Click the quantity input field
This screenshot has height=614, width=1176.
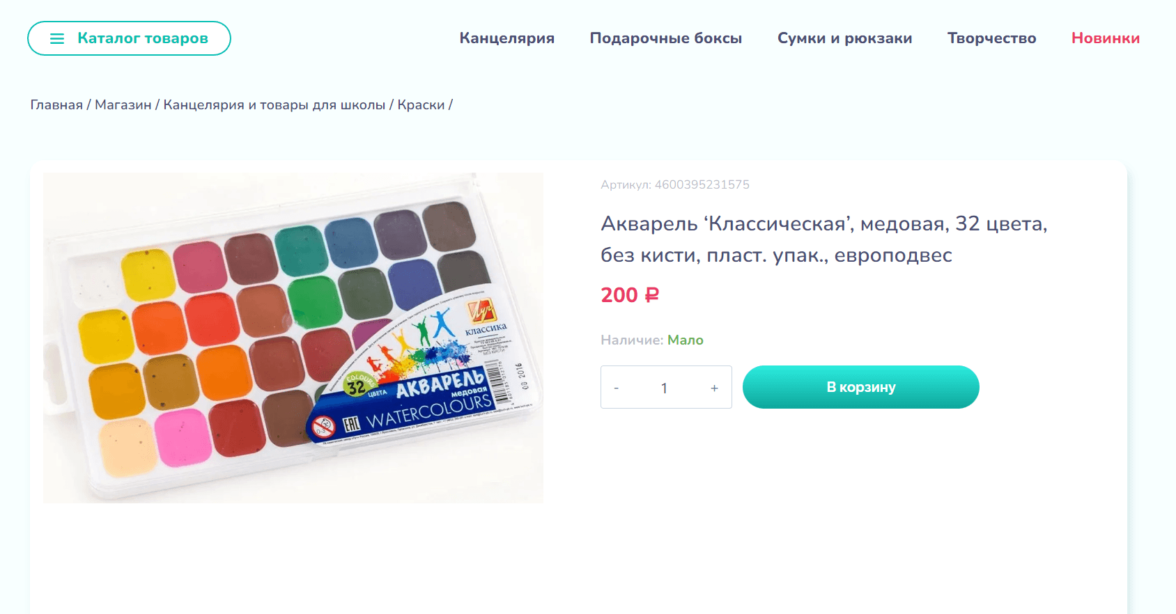click(x=664, y=388)
